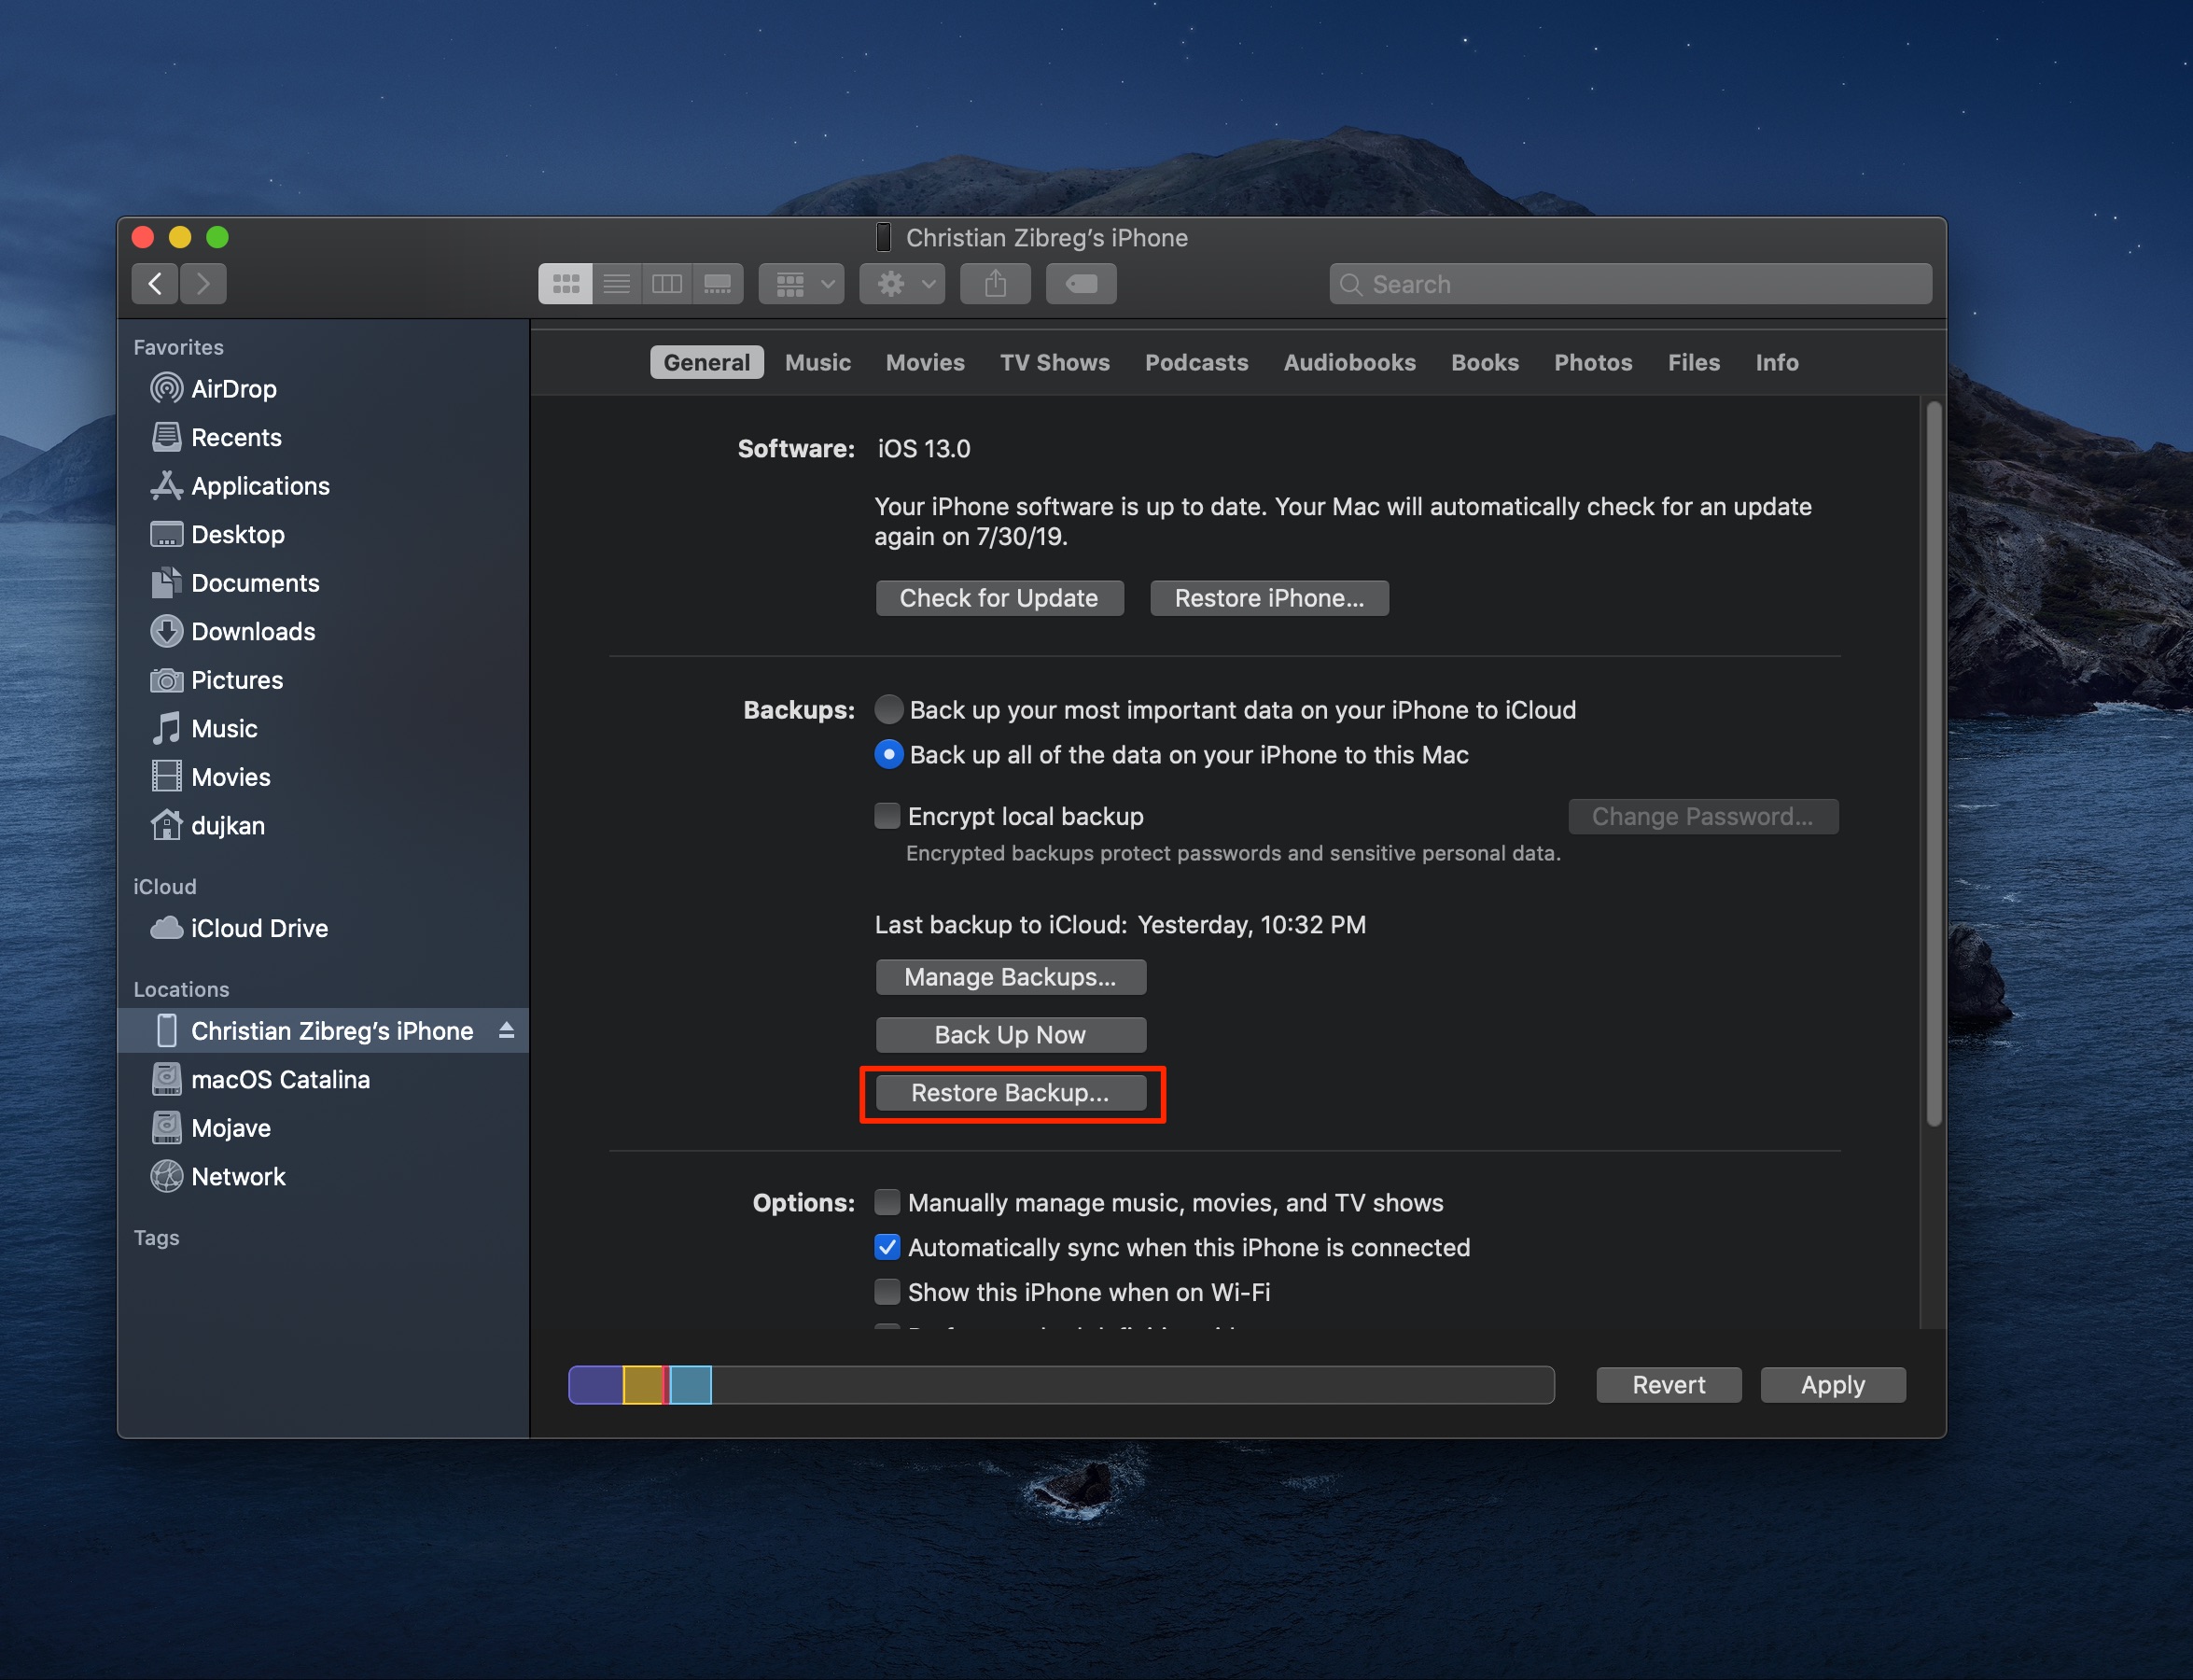Click the Share toolbar icon

tap(996, 284)
